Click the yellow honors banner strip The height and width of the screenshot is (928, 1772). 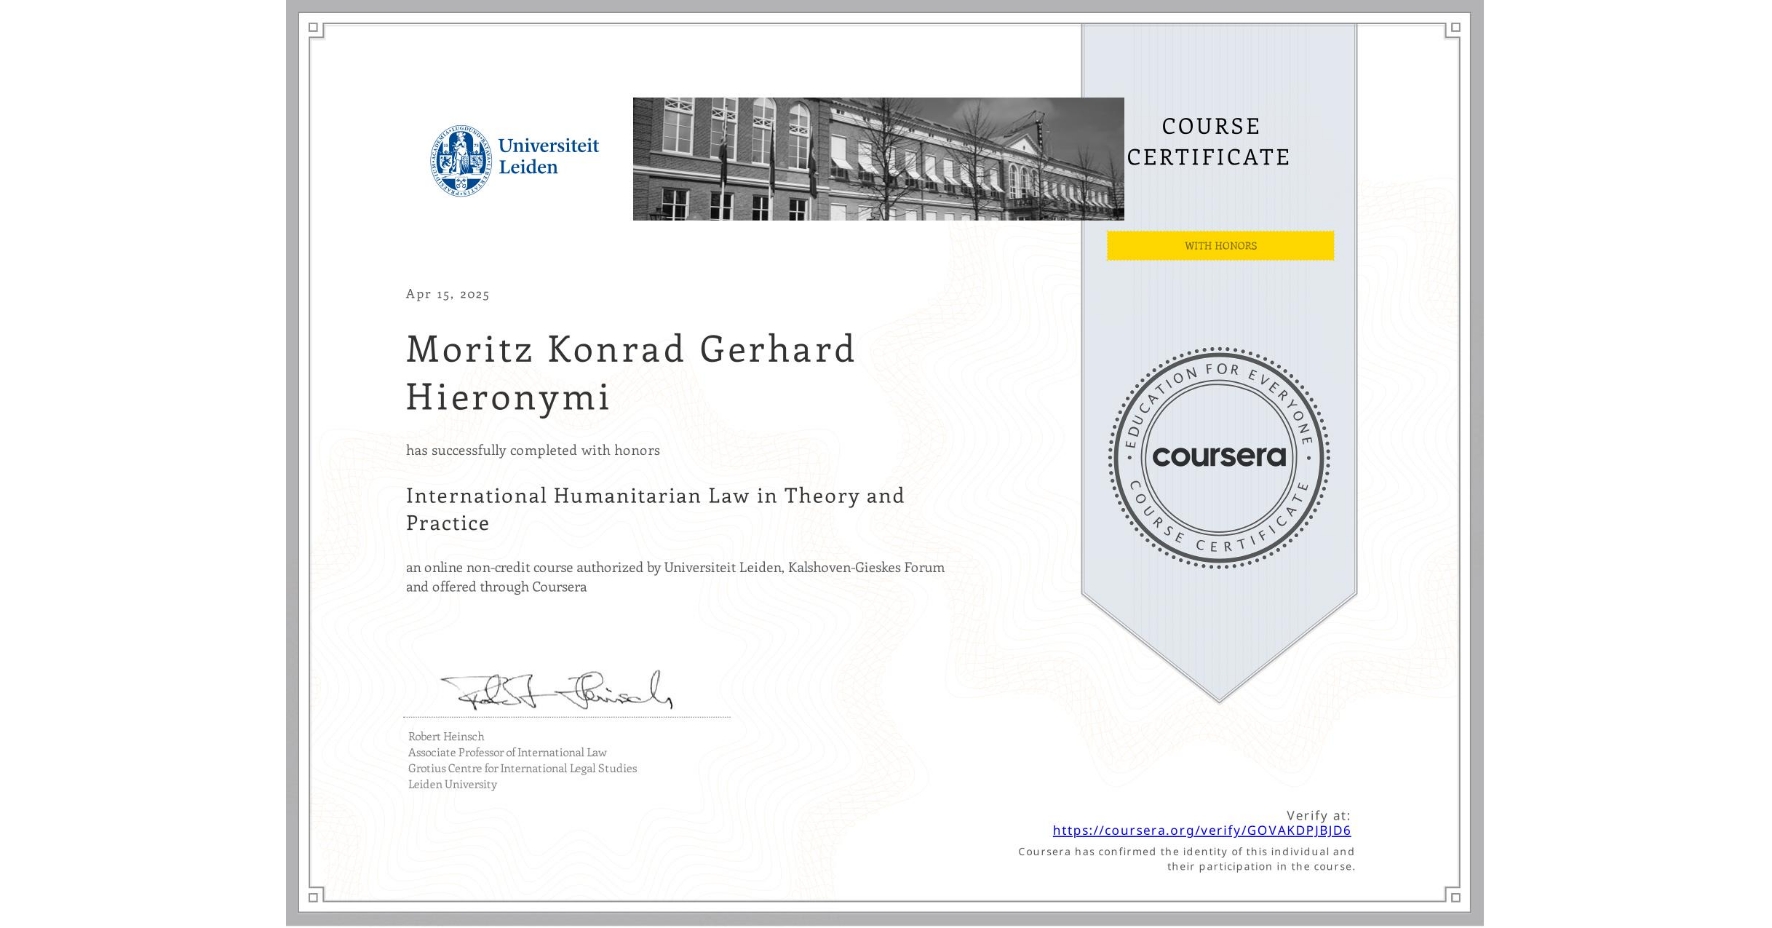(x=1219, y=245)
